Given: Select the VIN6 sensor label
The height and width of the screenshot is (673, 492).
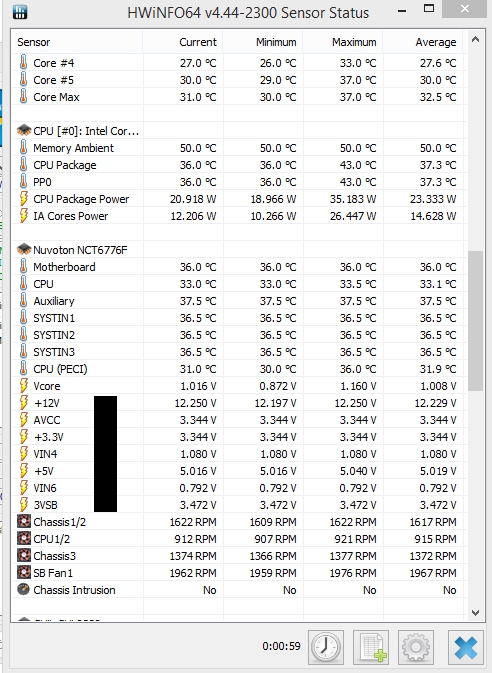Looking at the screenshot, I should click(x=45, y=488).
